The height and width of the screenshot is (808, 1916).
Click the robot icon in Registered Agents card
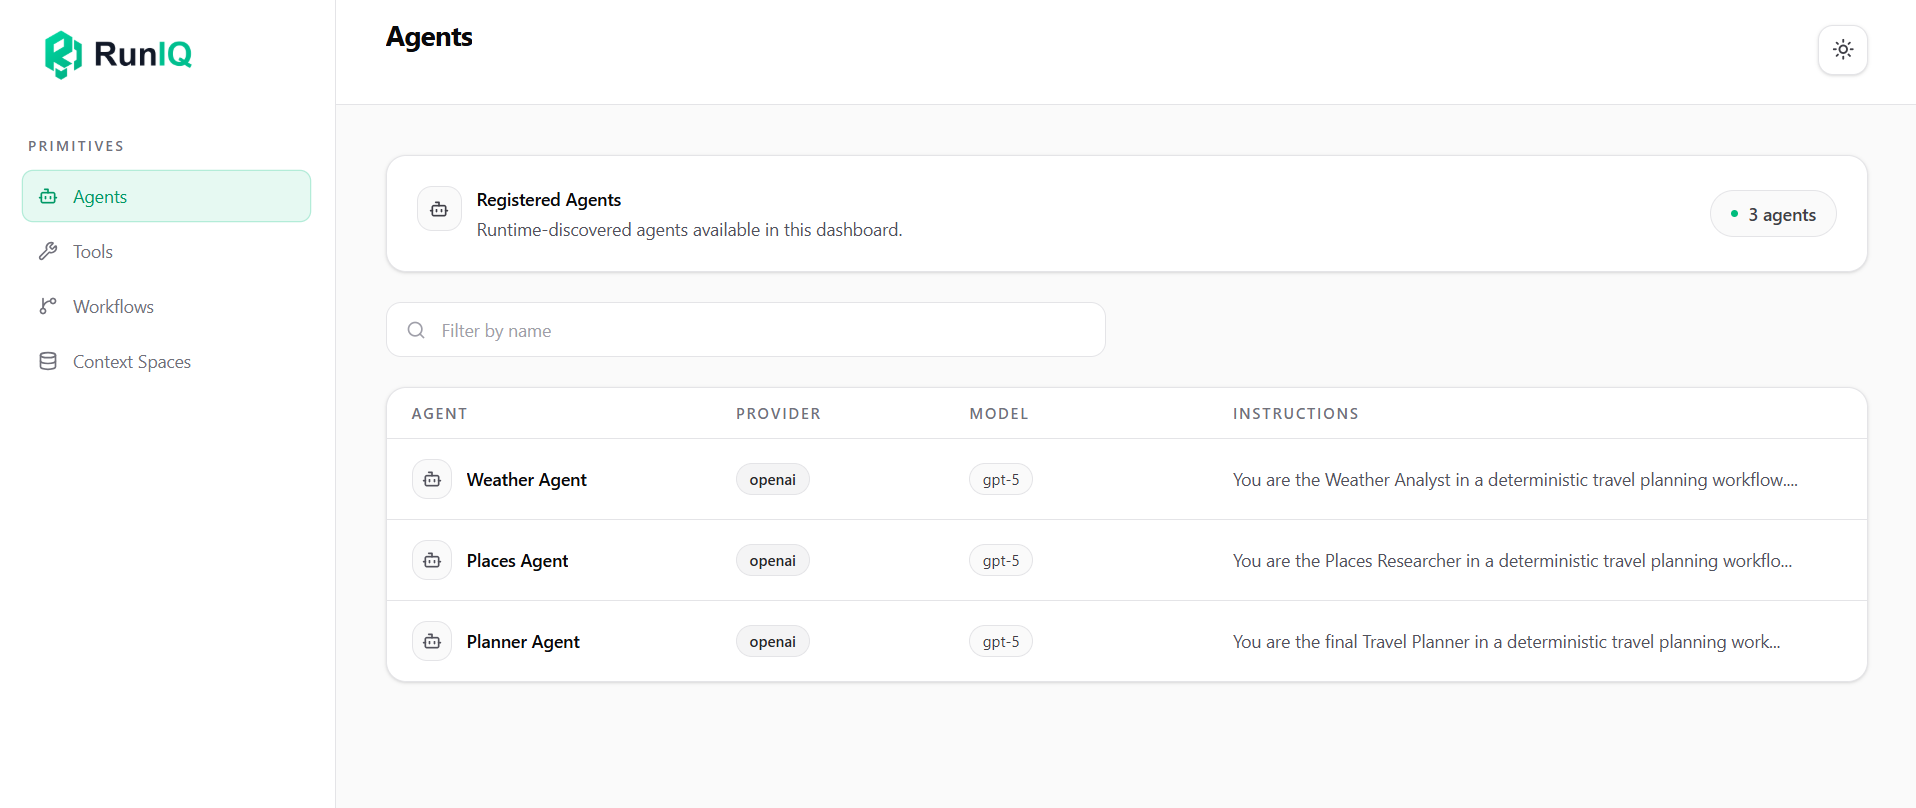439,209
